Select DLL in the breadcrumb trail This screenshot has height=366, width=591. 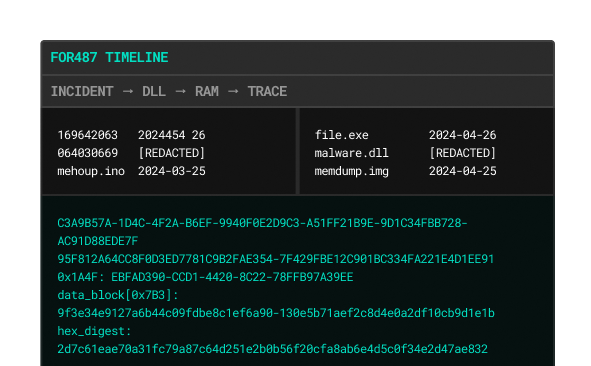click(154, 92)
